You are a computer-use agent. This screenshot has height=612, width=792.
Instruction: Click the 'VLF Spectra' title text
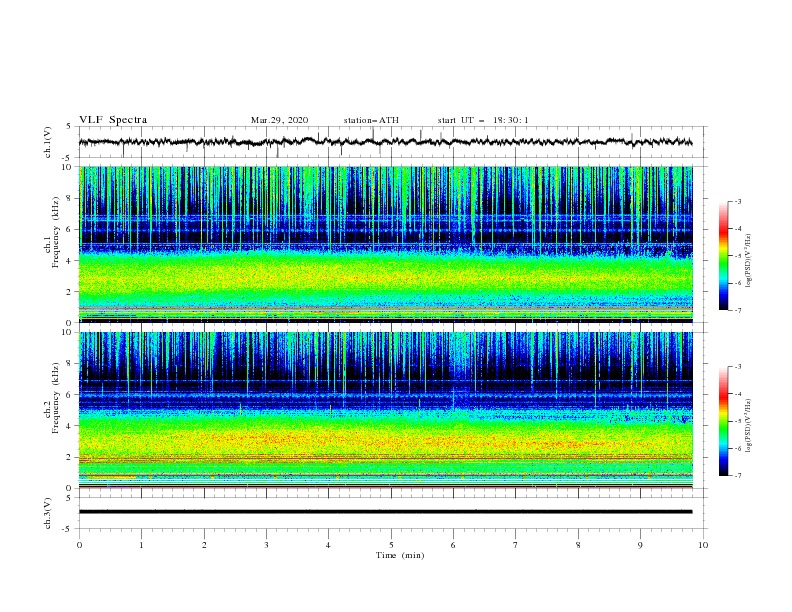113,120
